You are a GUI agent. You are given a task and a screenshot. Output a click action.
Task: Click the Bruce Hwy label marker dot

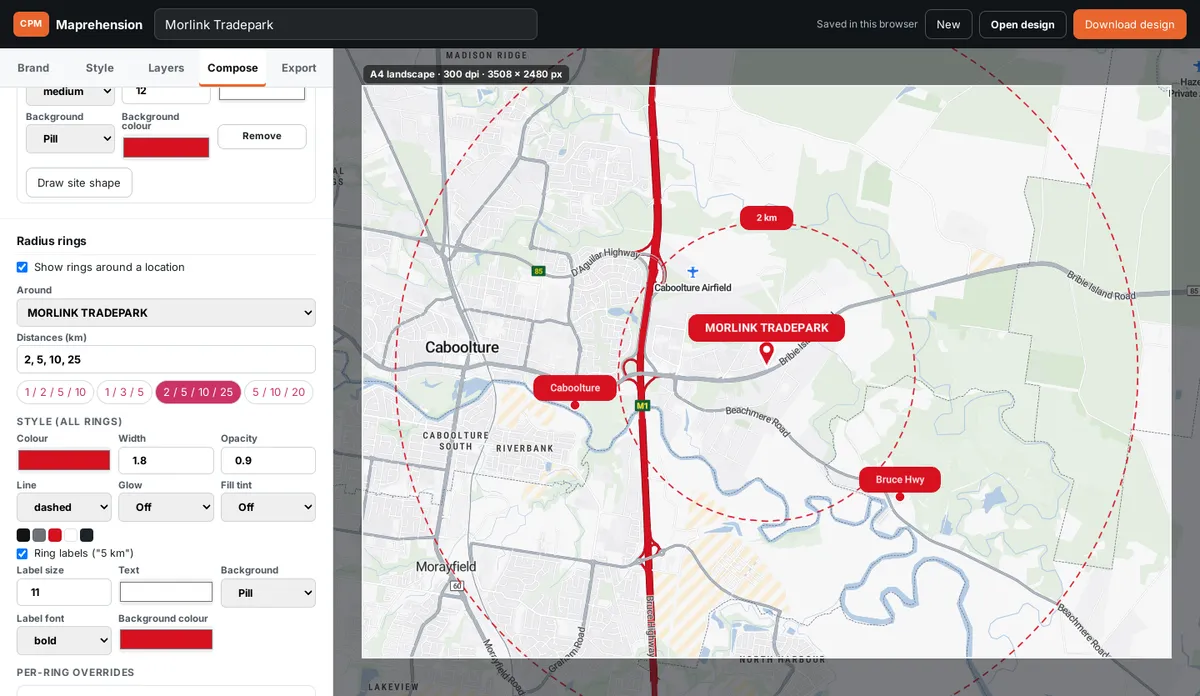click(x=900, y=497)
